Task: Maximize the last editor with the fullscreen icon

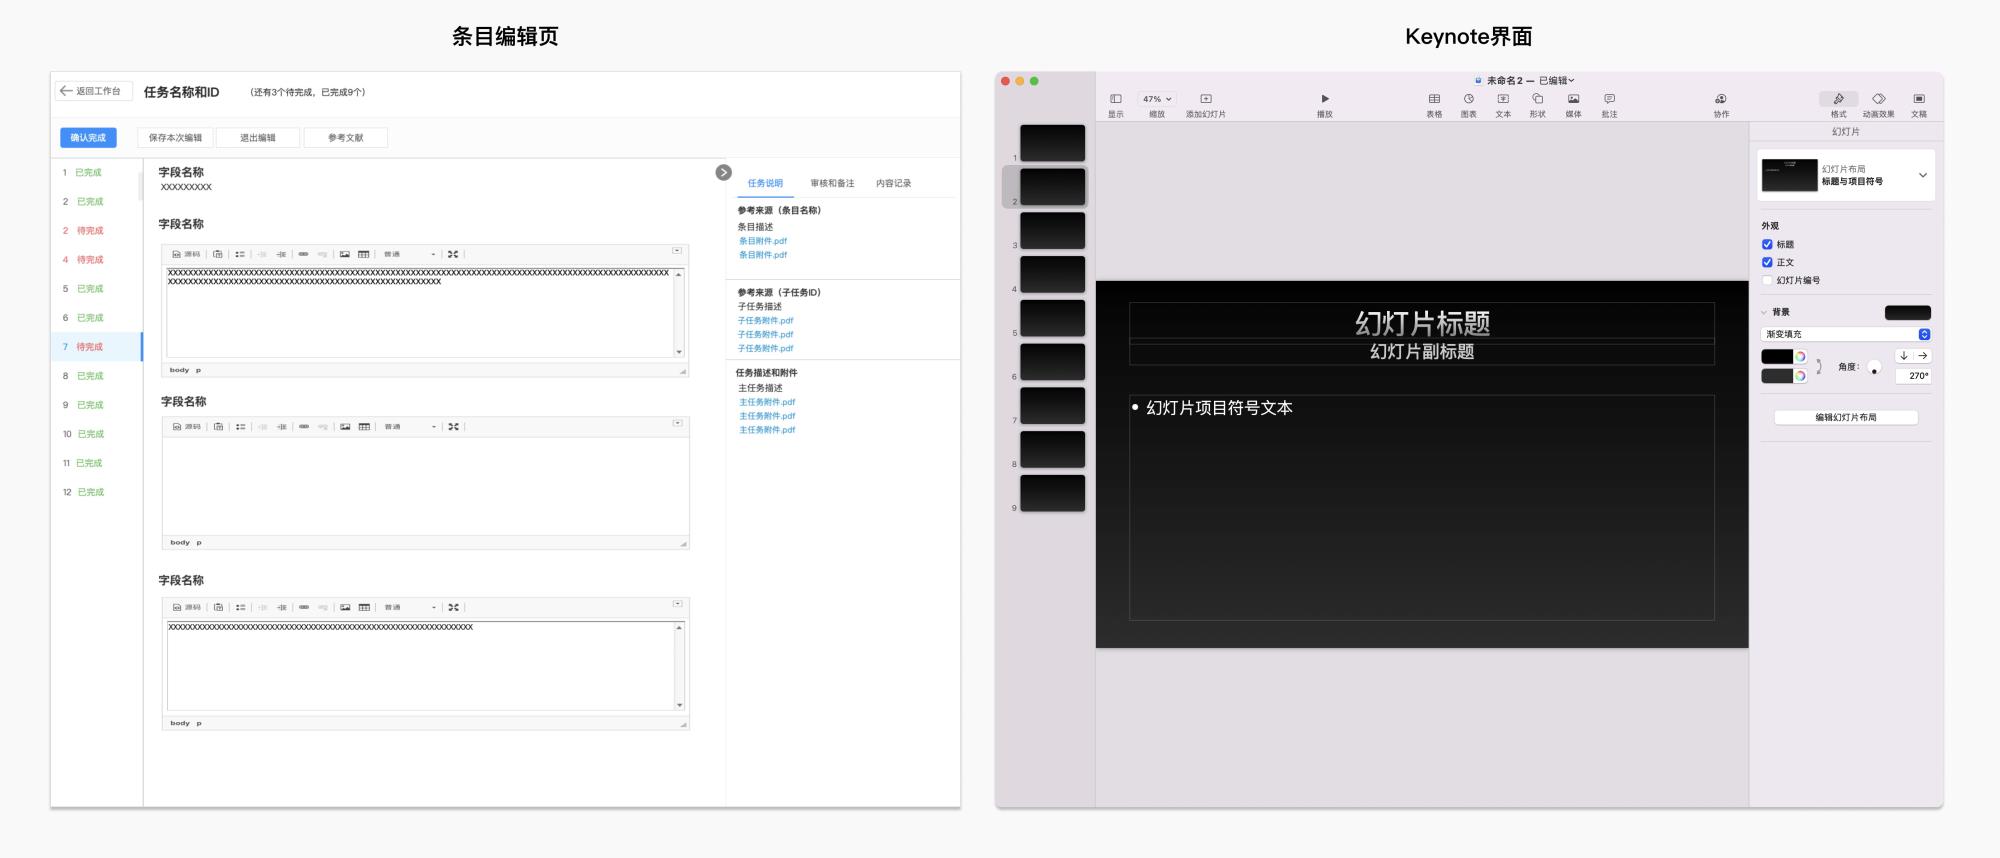Action: [454, 607]
